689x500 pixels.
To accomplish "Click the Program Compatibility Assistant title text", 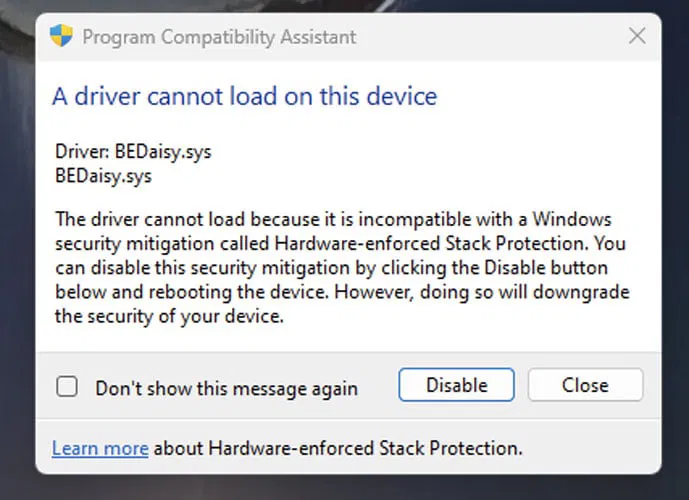I will point(219,38).
